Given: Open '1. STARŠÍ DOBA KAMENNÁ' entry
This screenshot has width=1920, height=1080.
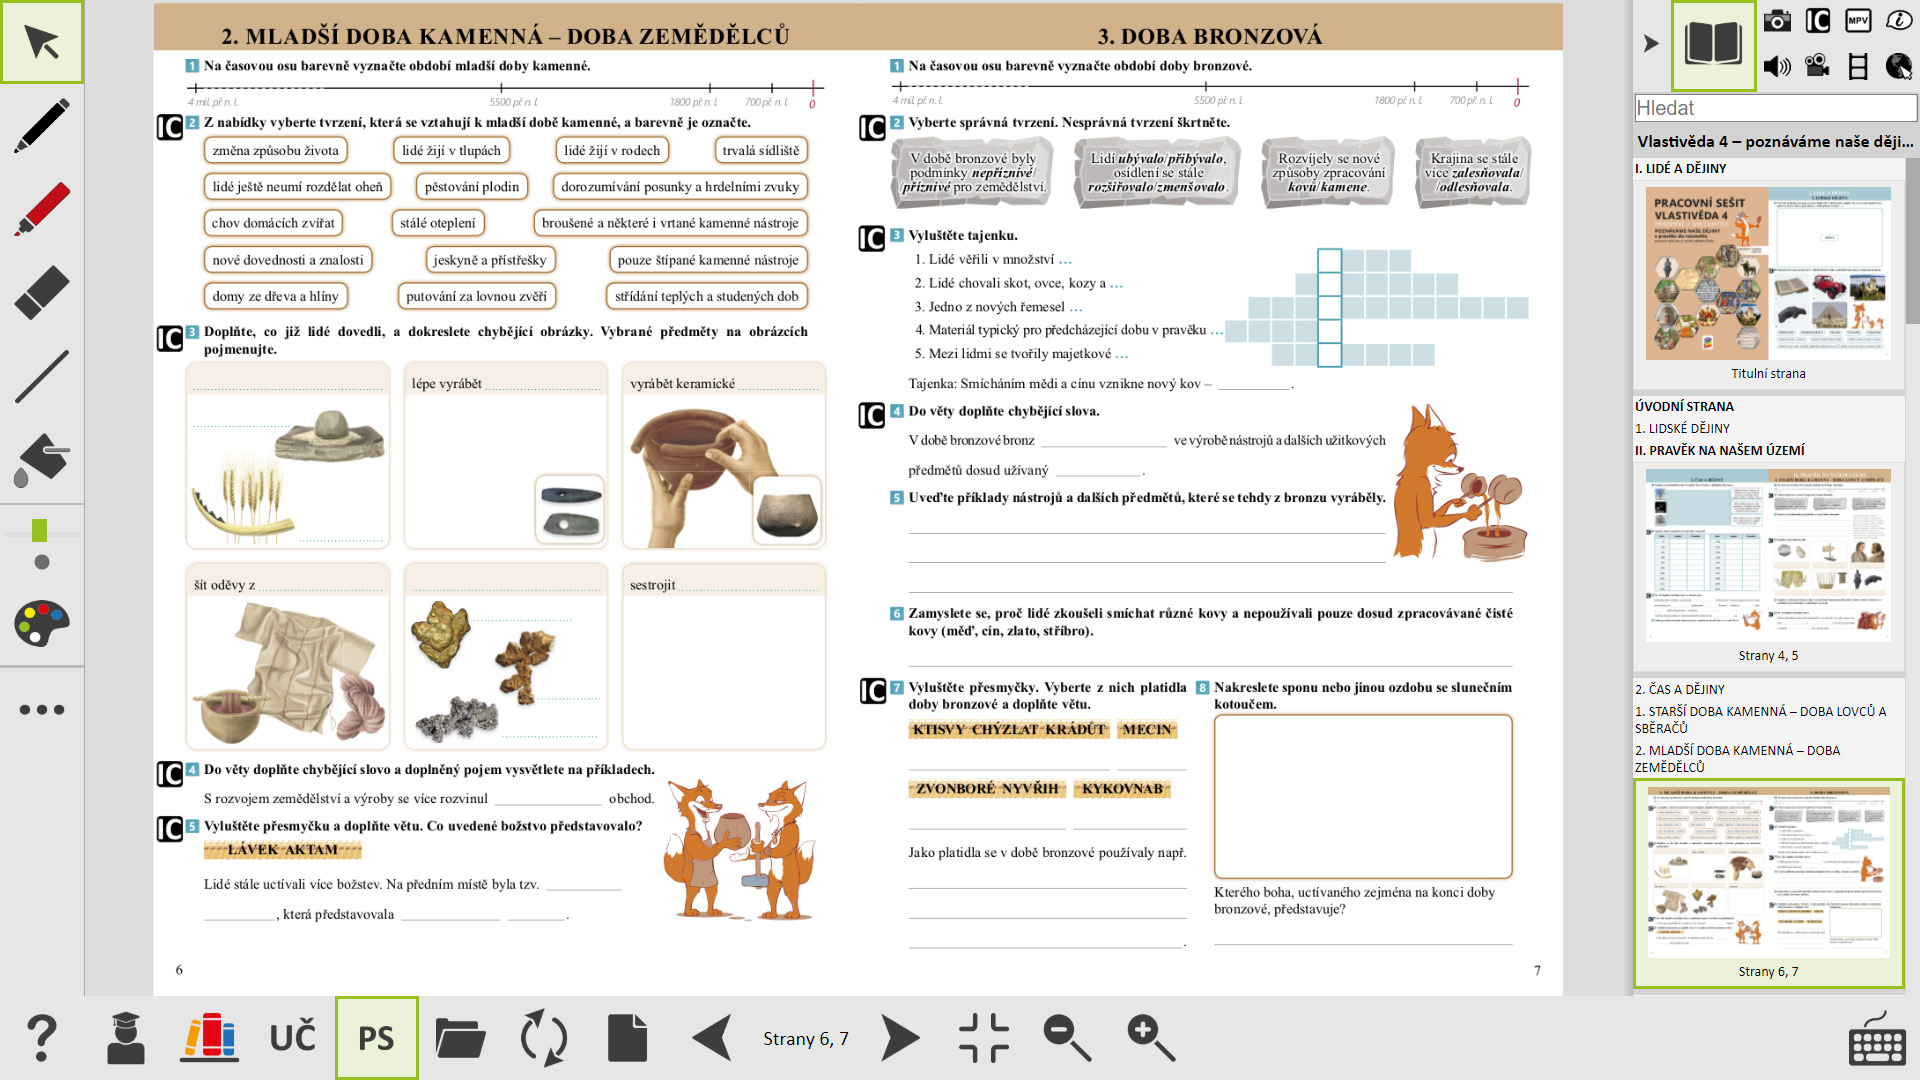Looking at the screenshot, I should click(1761, 719).
